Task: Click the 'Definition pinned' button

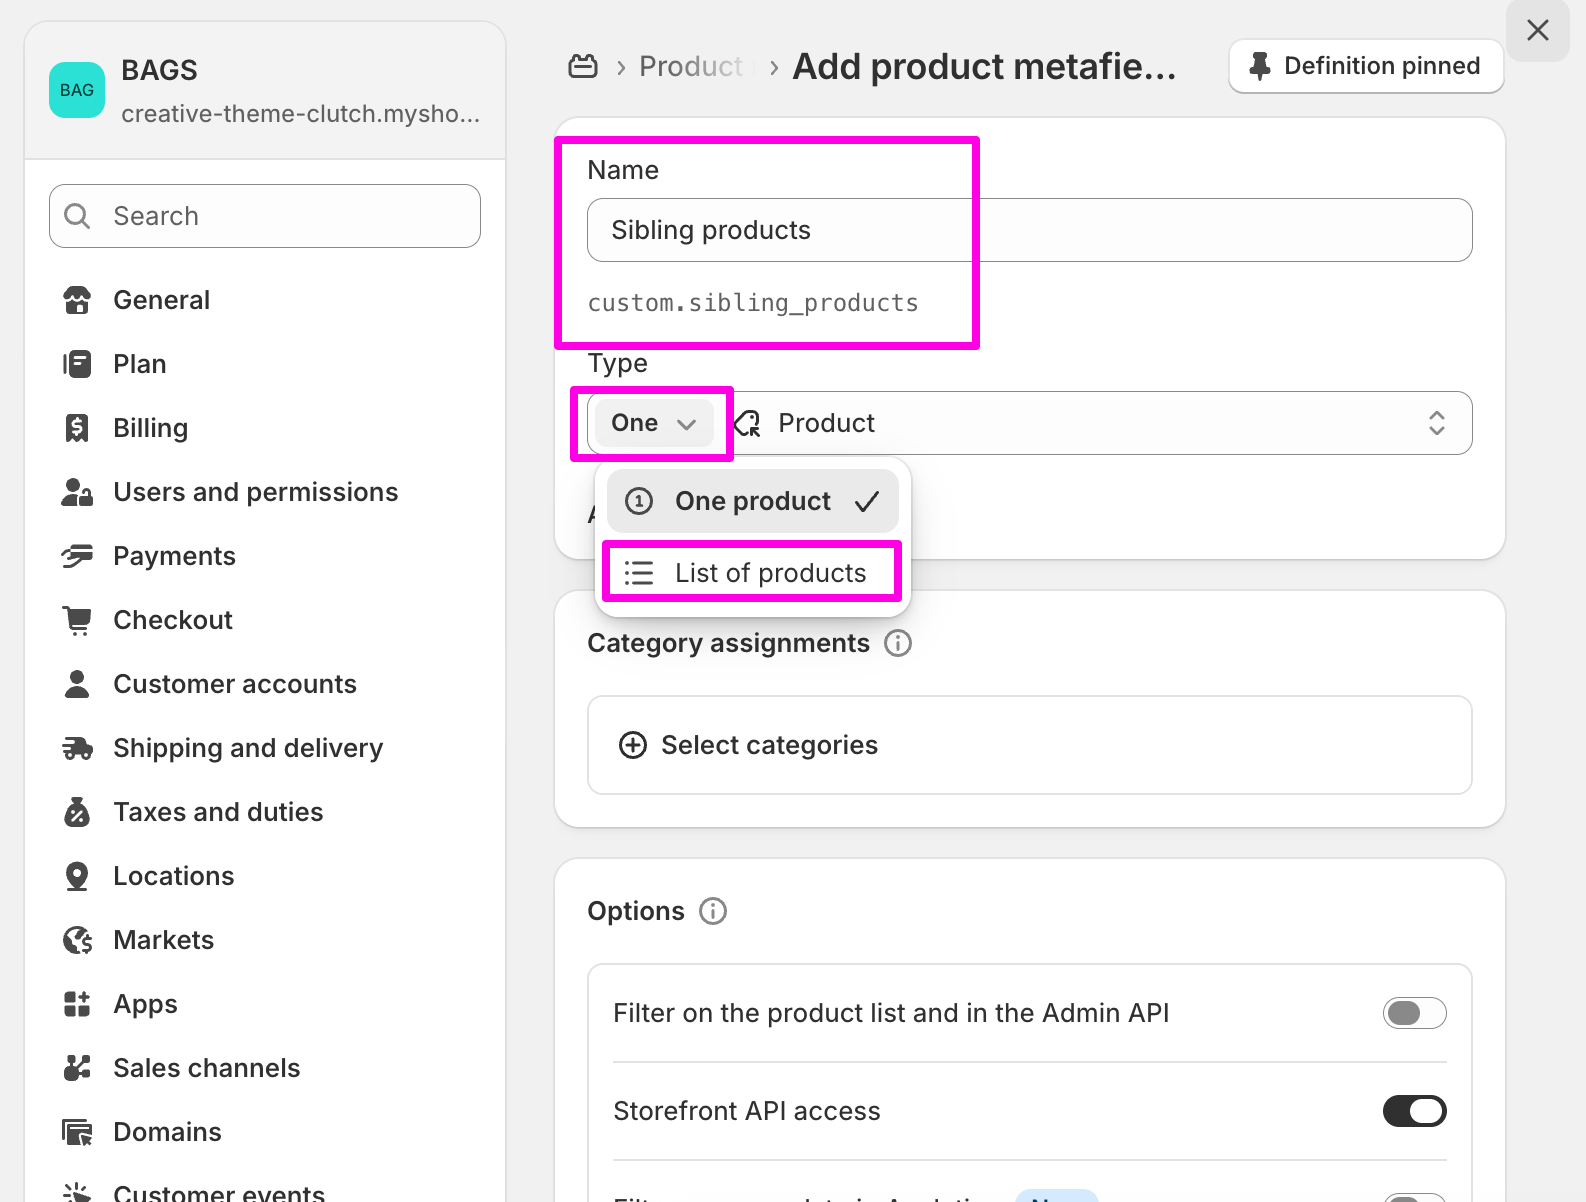Action: pyautogui.click(x=1366, y=66)
